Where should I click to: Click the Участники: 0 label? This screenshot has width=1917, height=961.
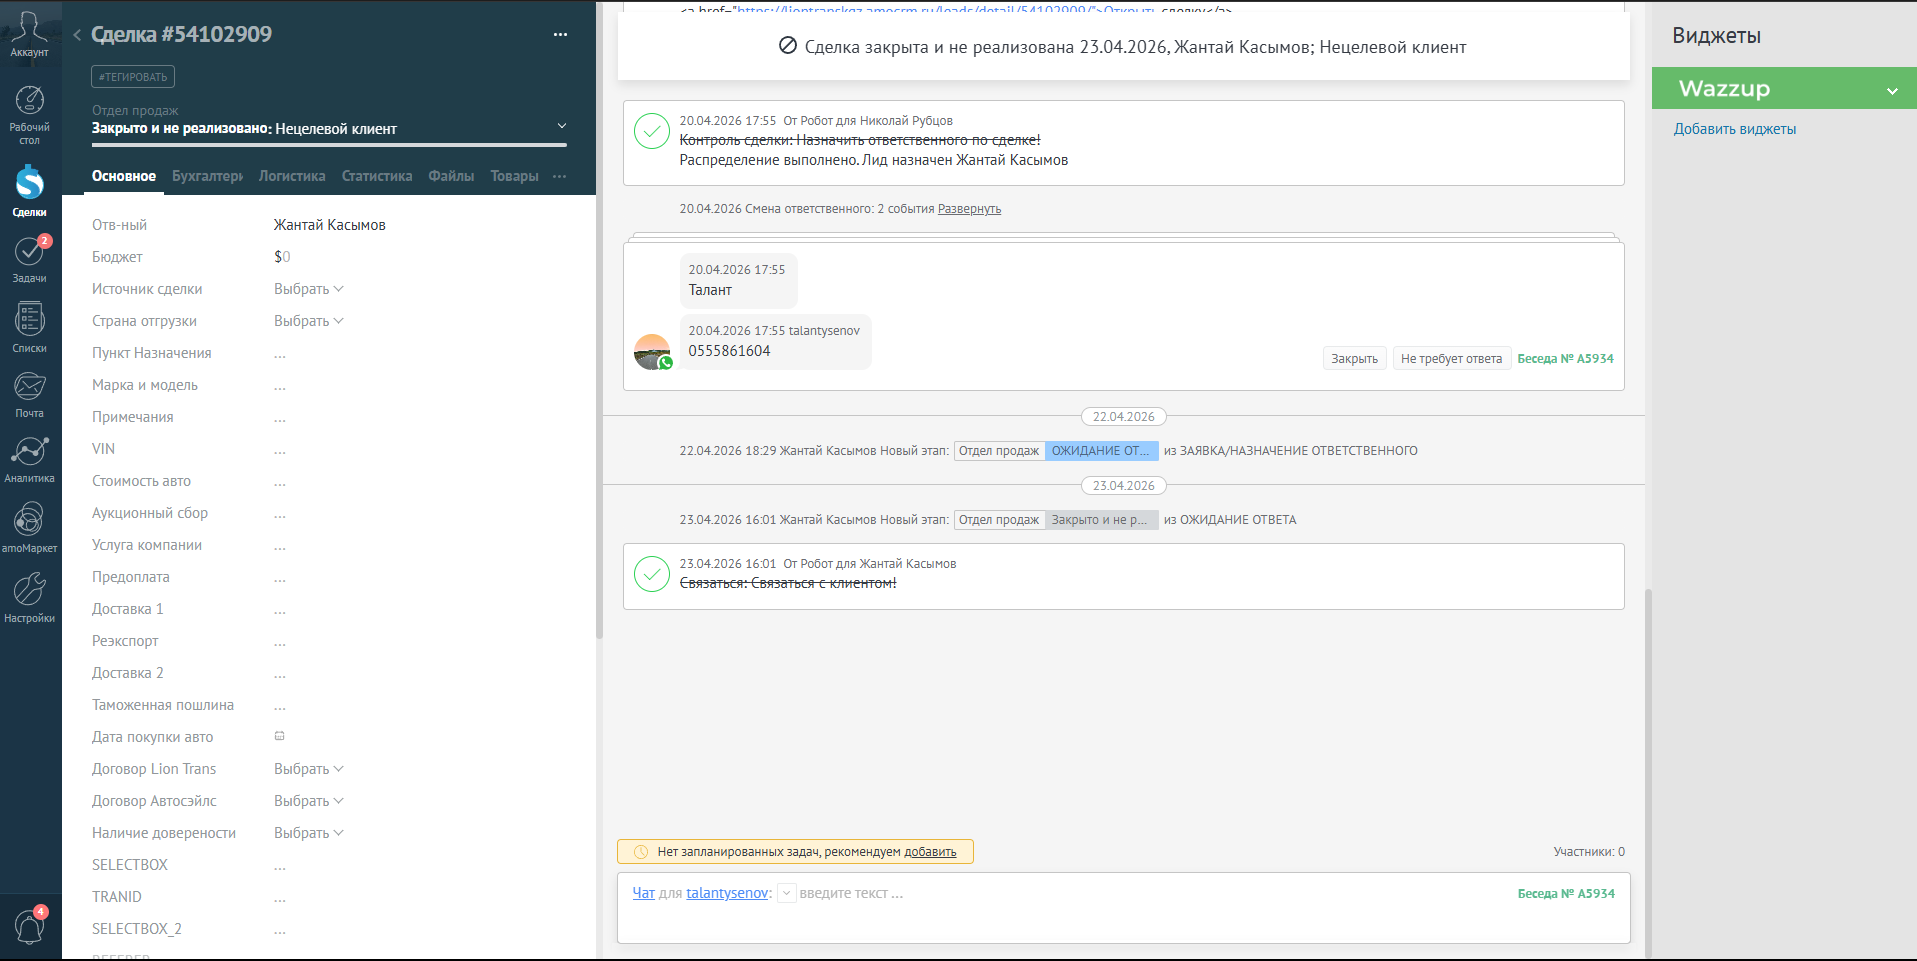[x=1589, y=852]
